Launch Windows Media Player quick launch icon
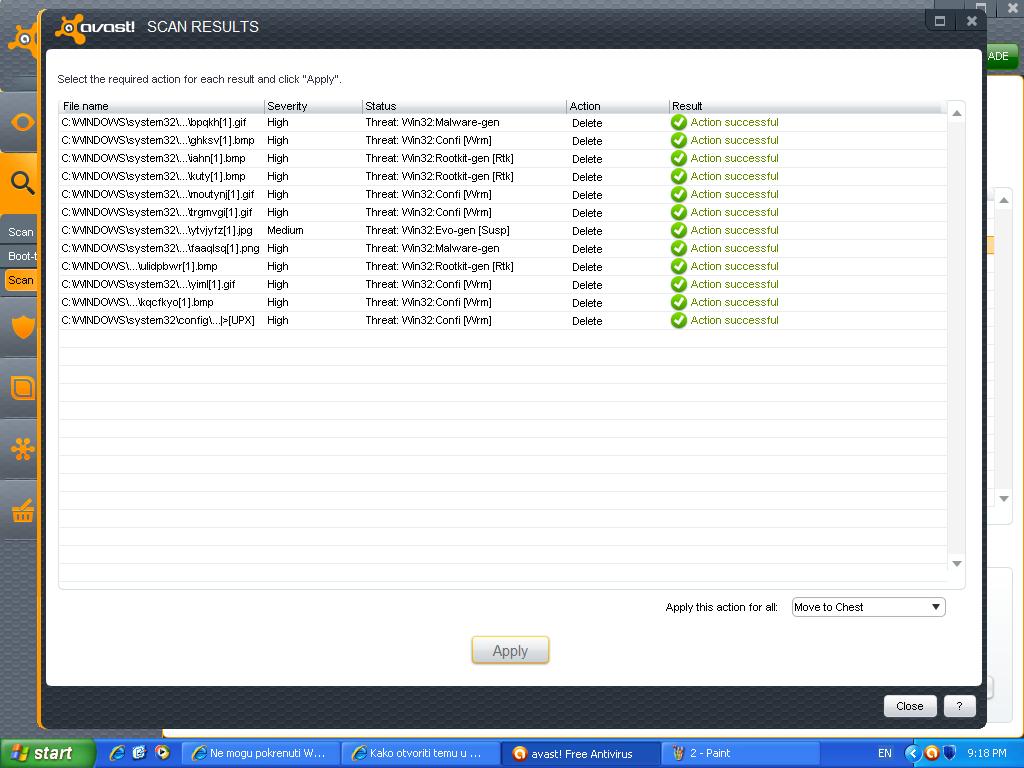 pos(162,753)
